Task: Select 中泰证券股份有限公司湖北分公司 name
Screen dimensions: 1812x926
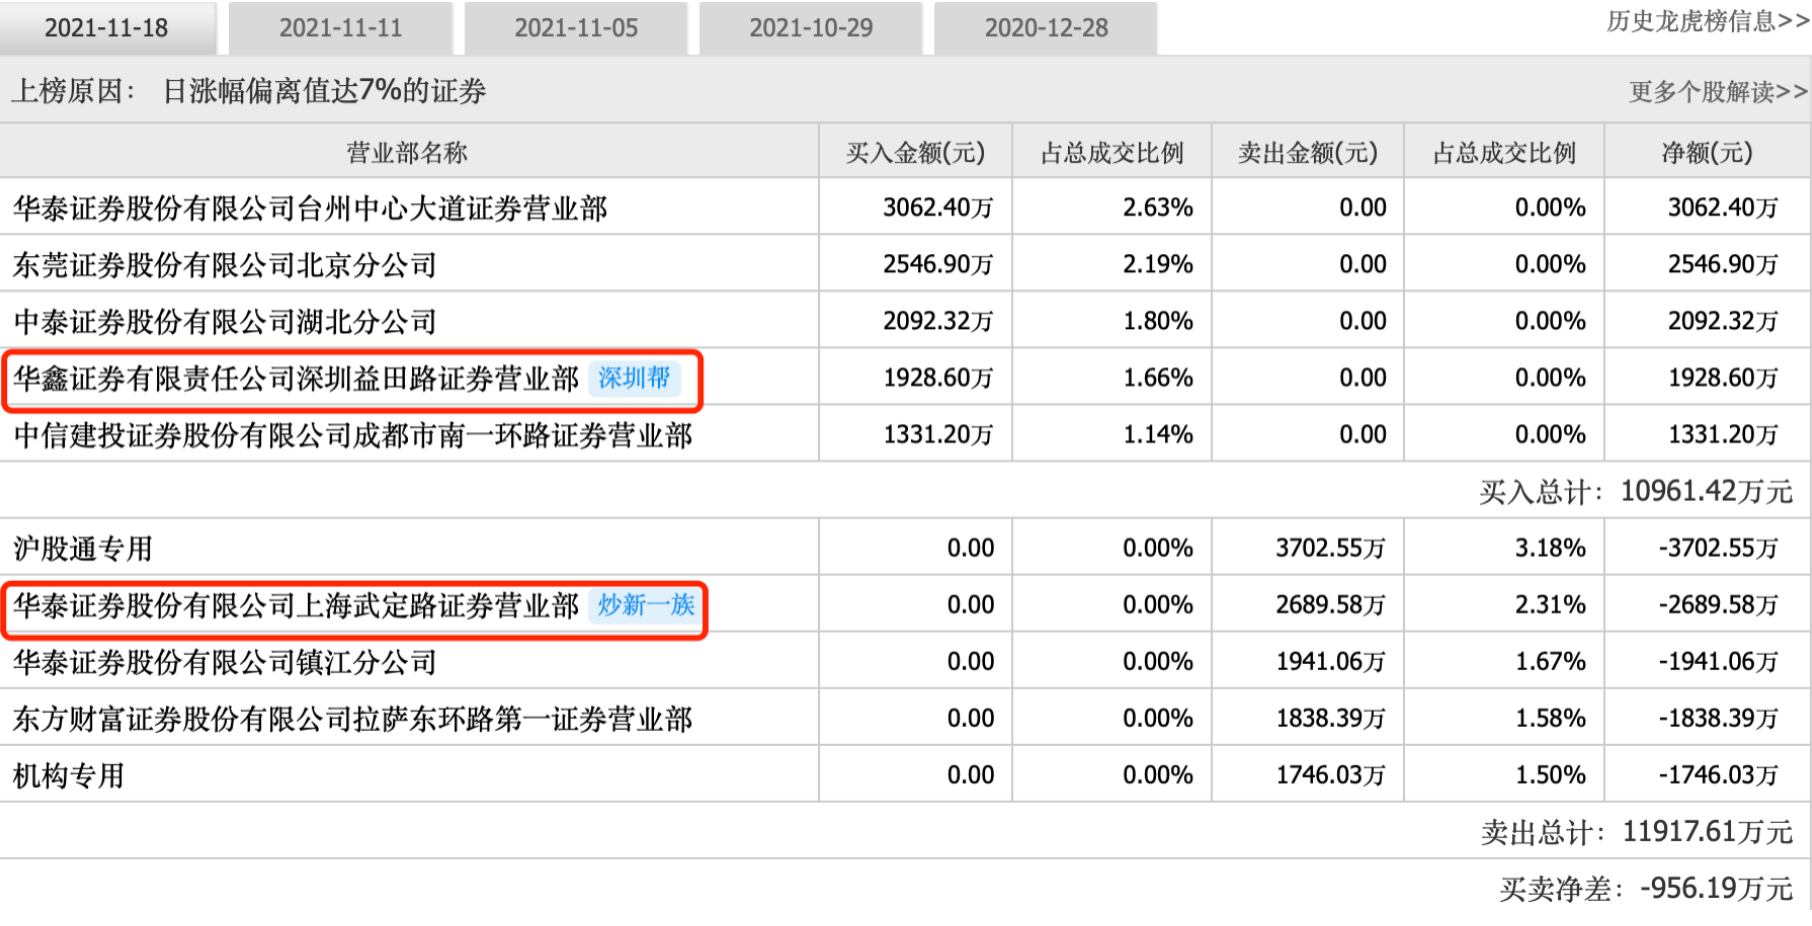Action: pyautogui.click(x=225, y=322)
